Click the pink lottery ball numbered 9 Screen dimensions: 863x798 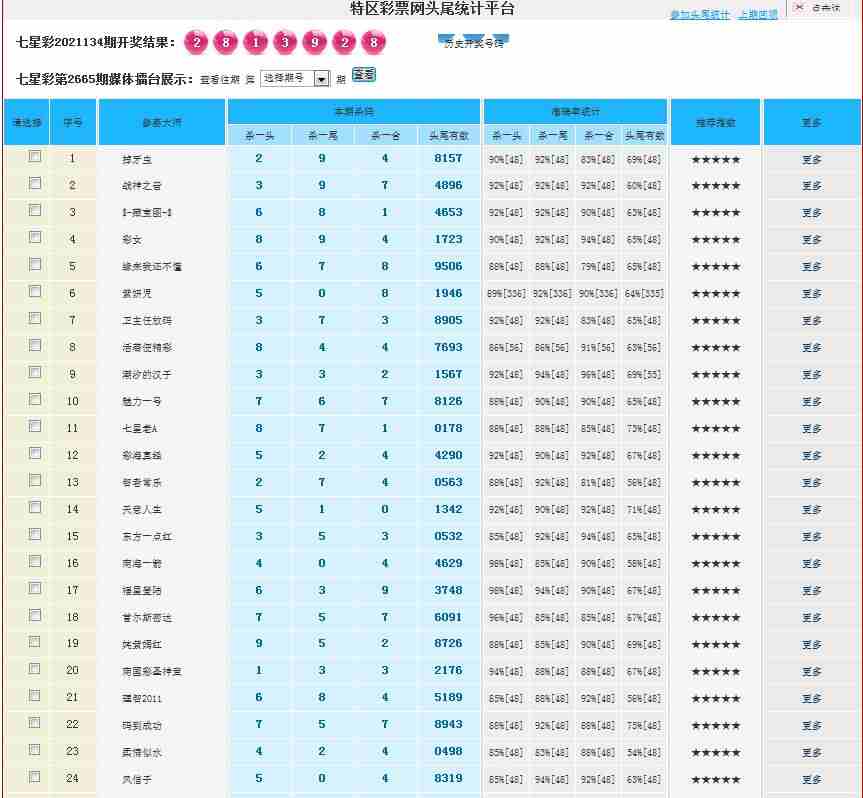click(x=315, y=43)
